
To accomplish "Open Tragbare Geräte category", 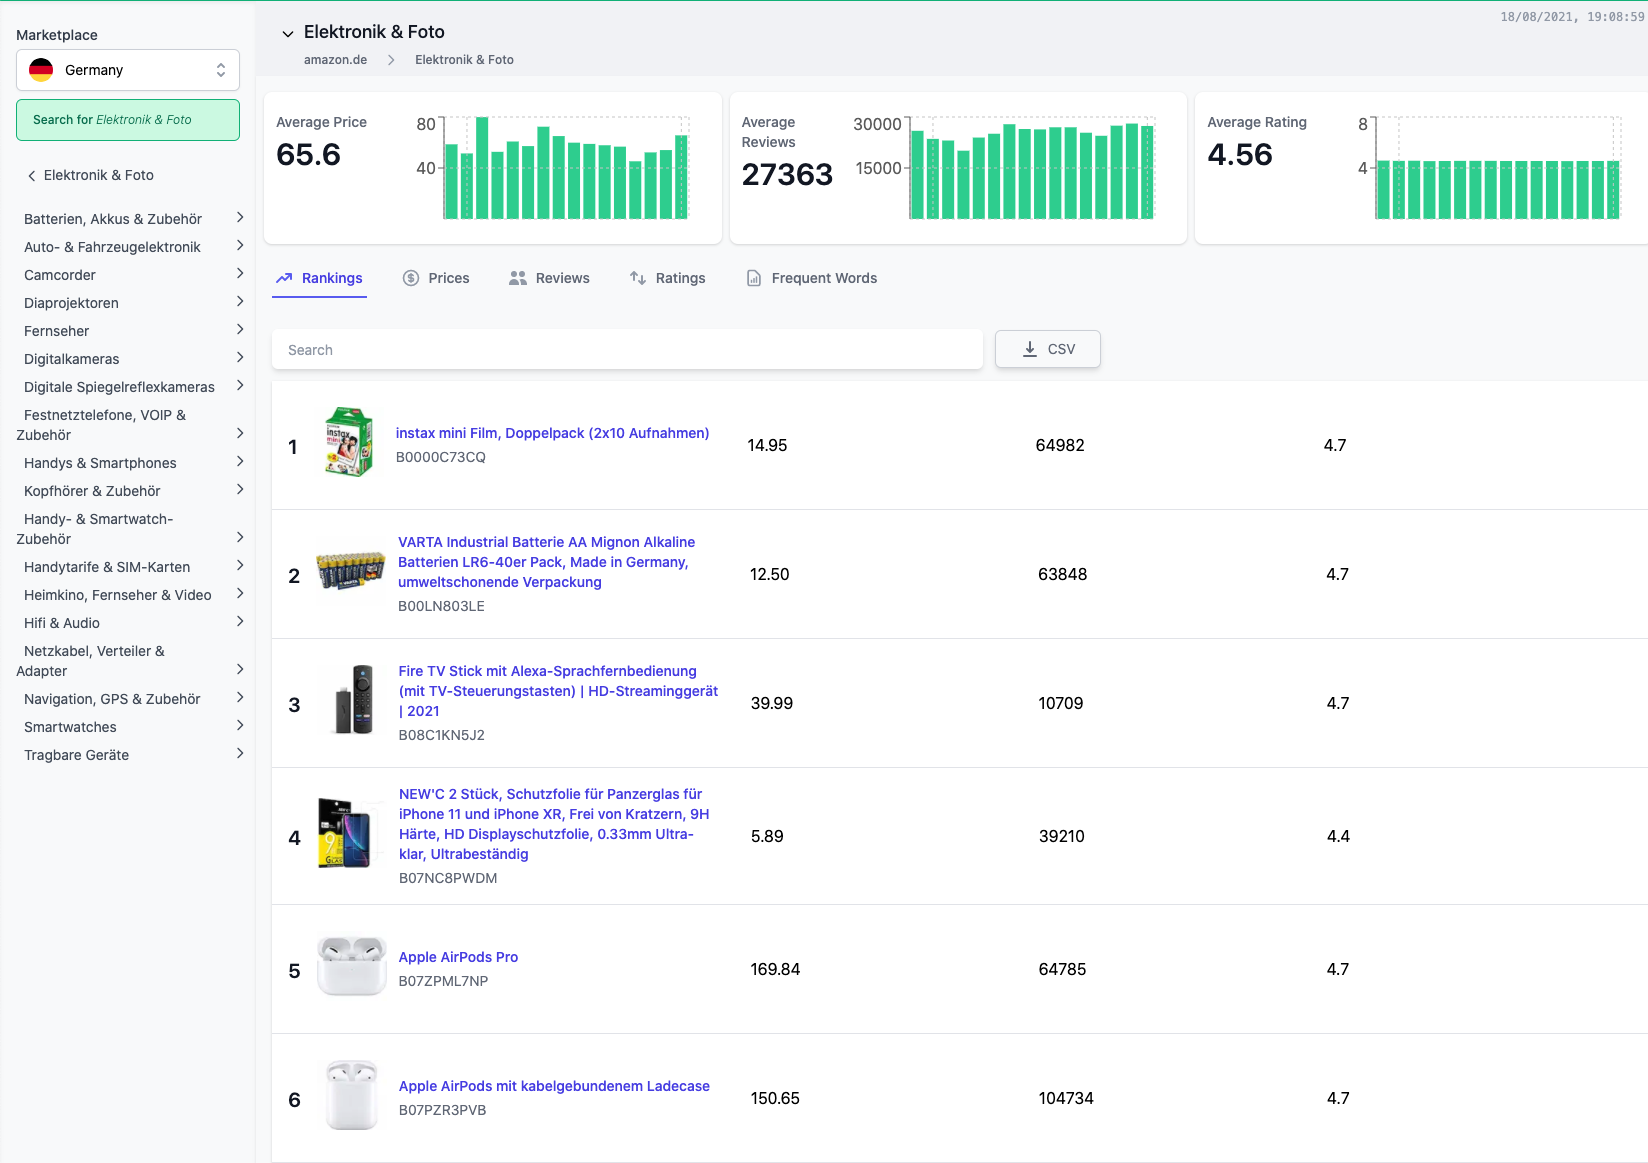I will coord(76,755).
